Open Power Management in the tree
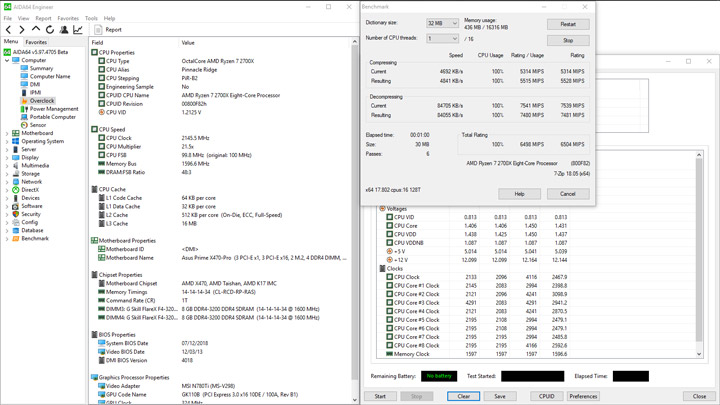The image size is (720, 405). point(54,109)
